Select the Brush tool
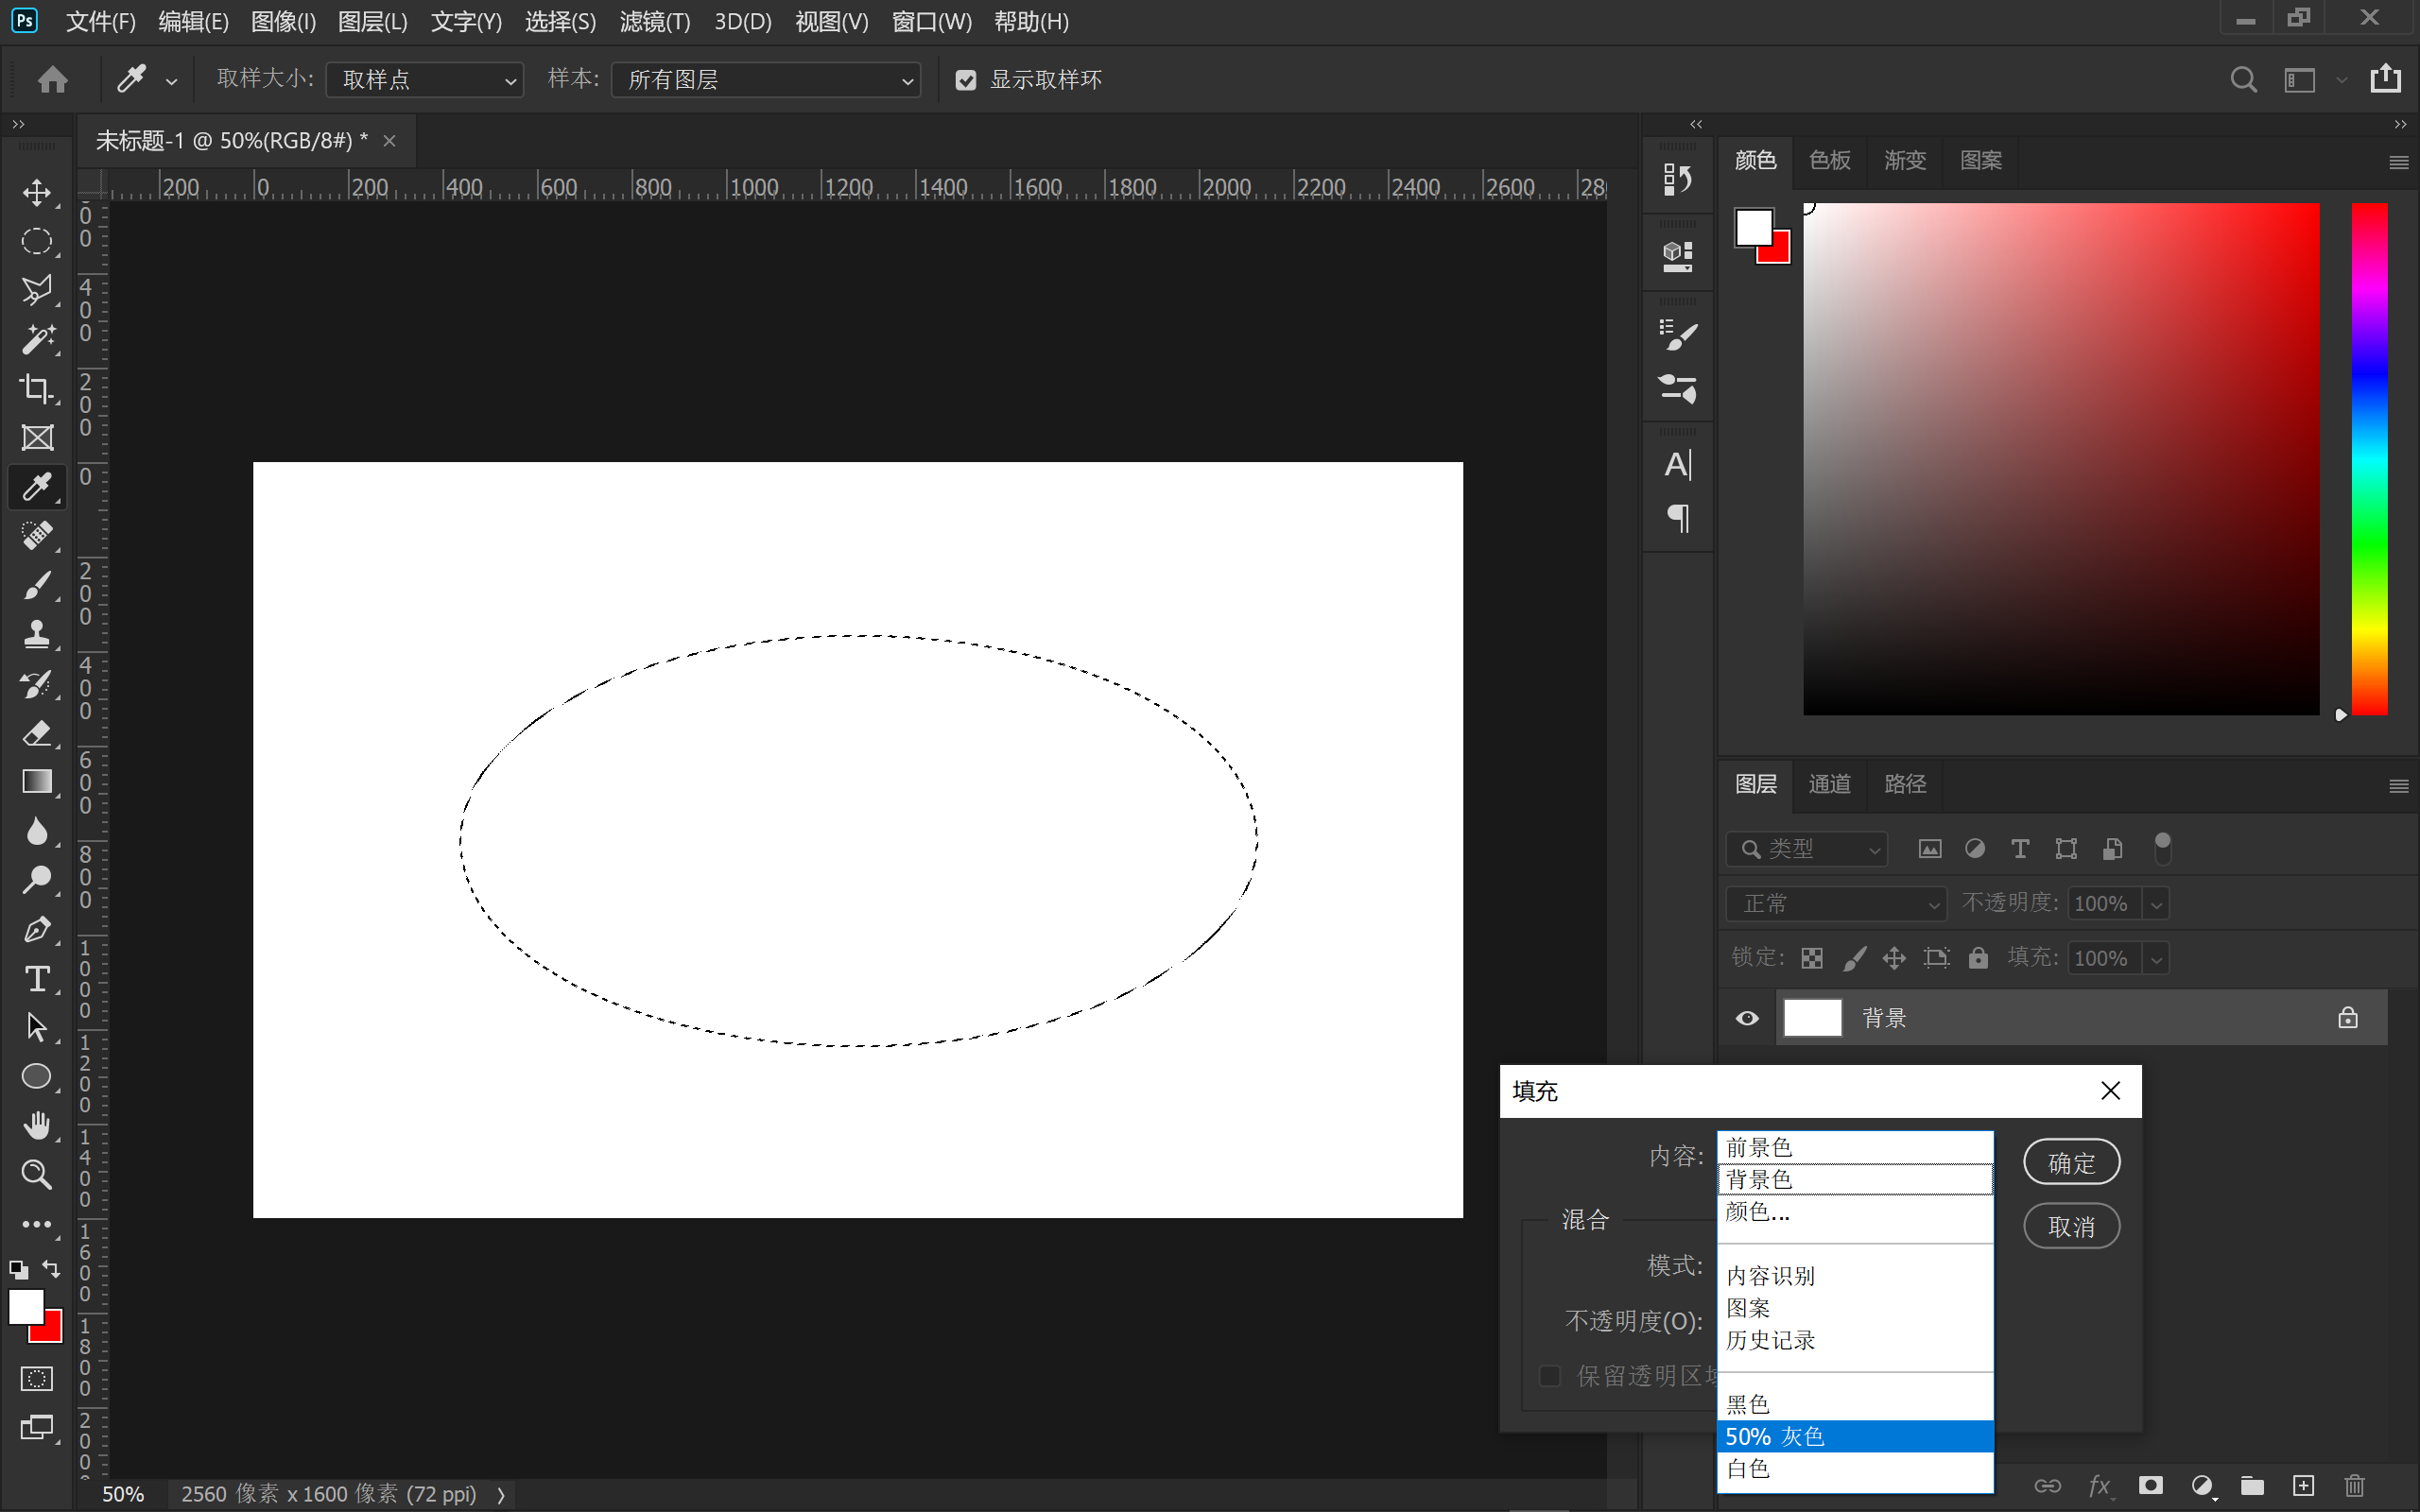2420x1512 pixels. (37, 585)
